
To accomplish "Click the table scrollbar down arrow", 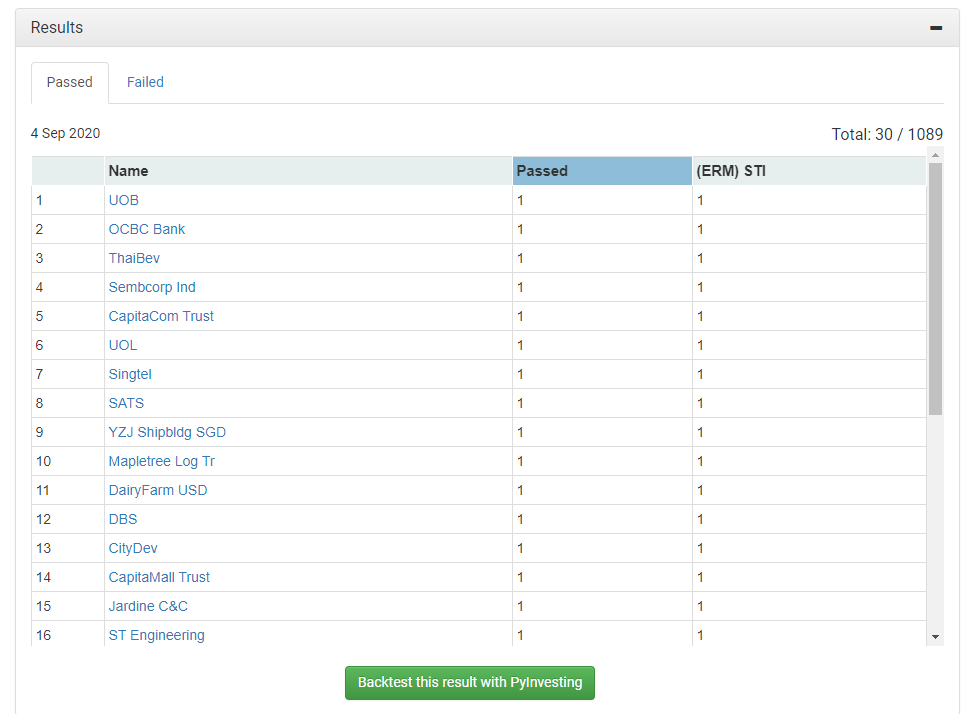I will [935, 637].
